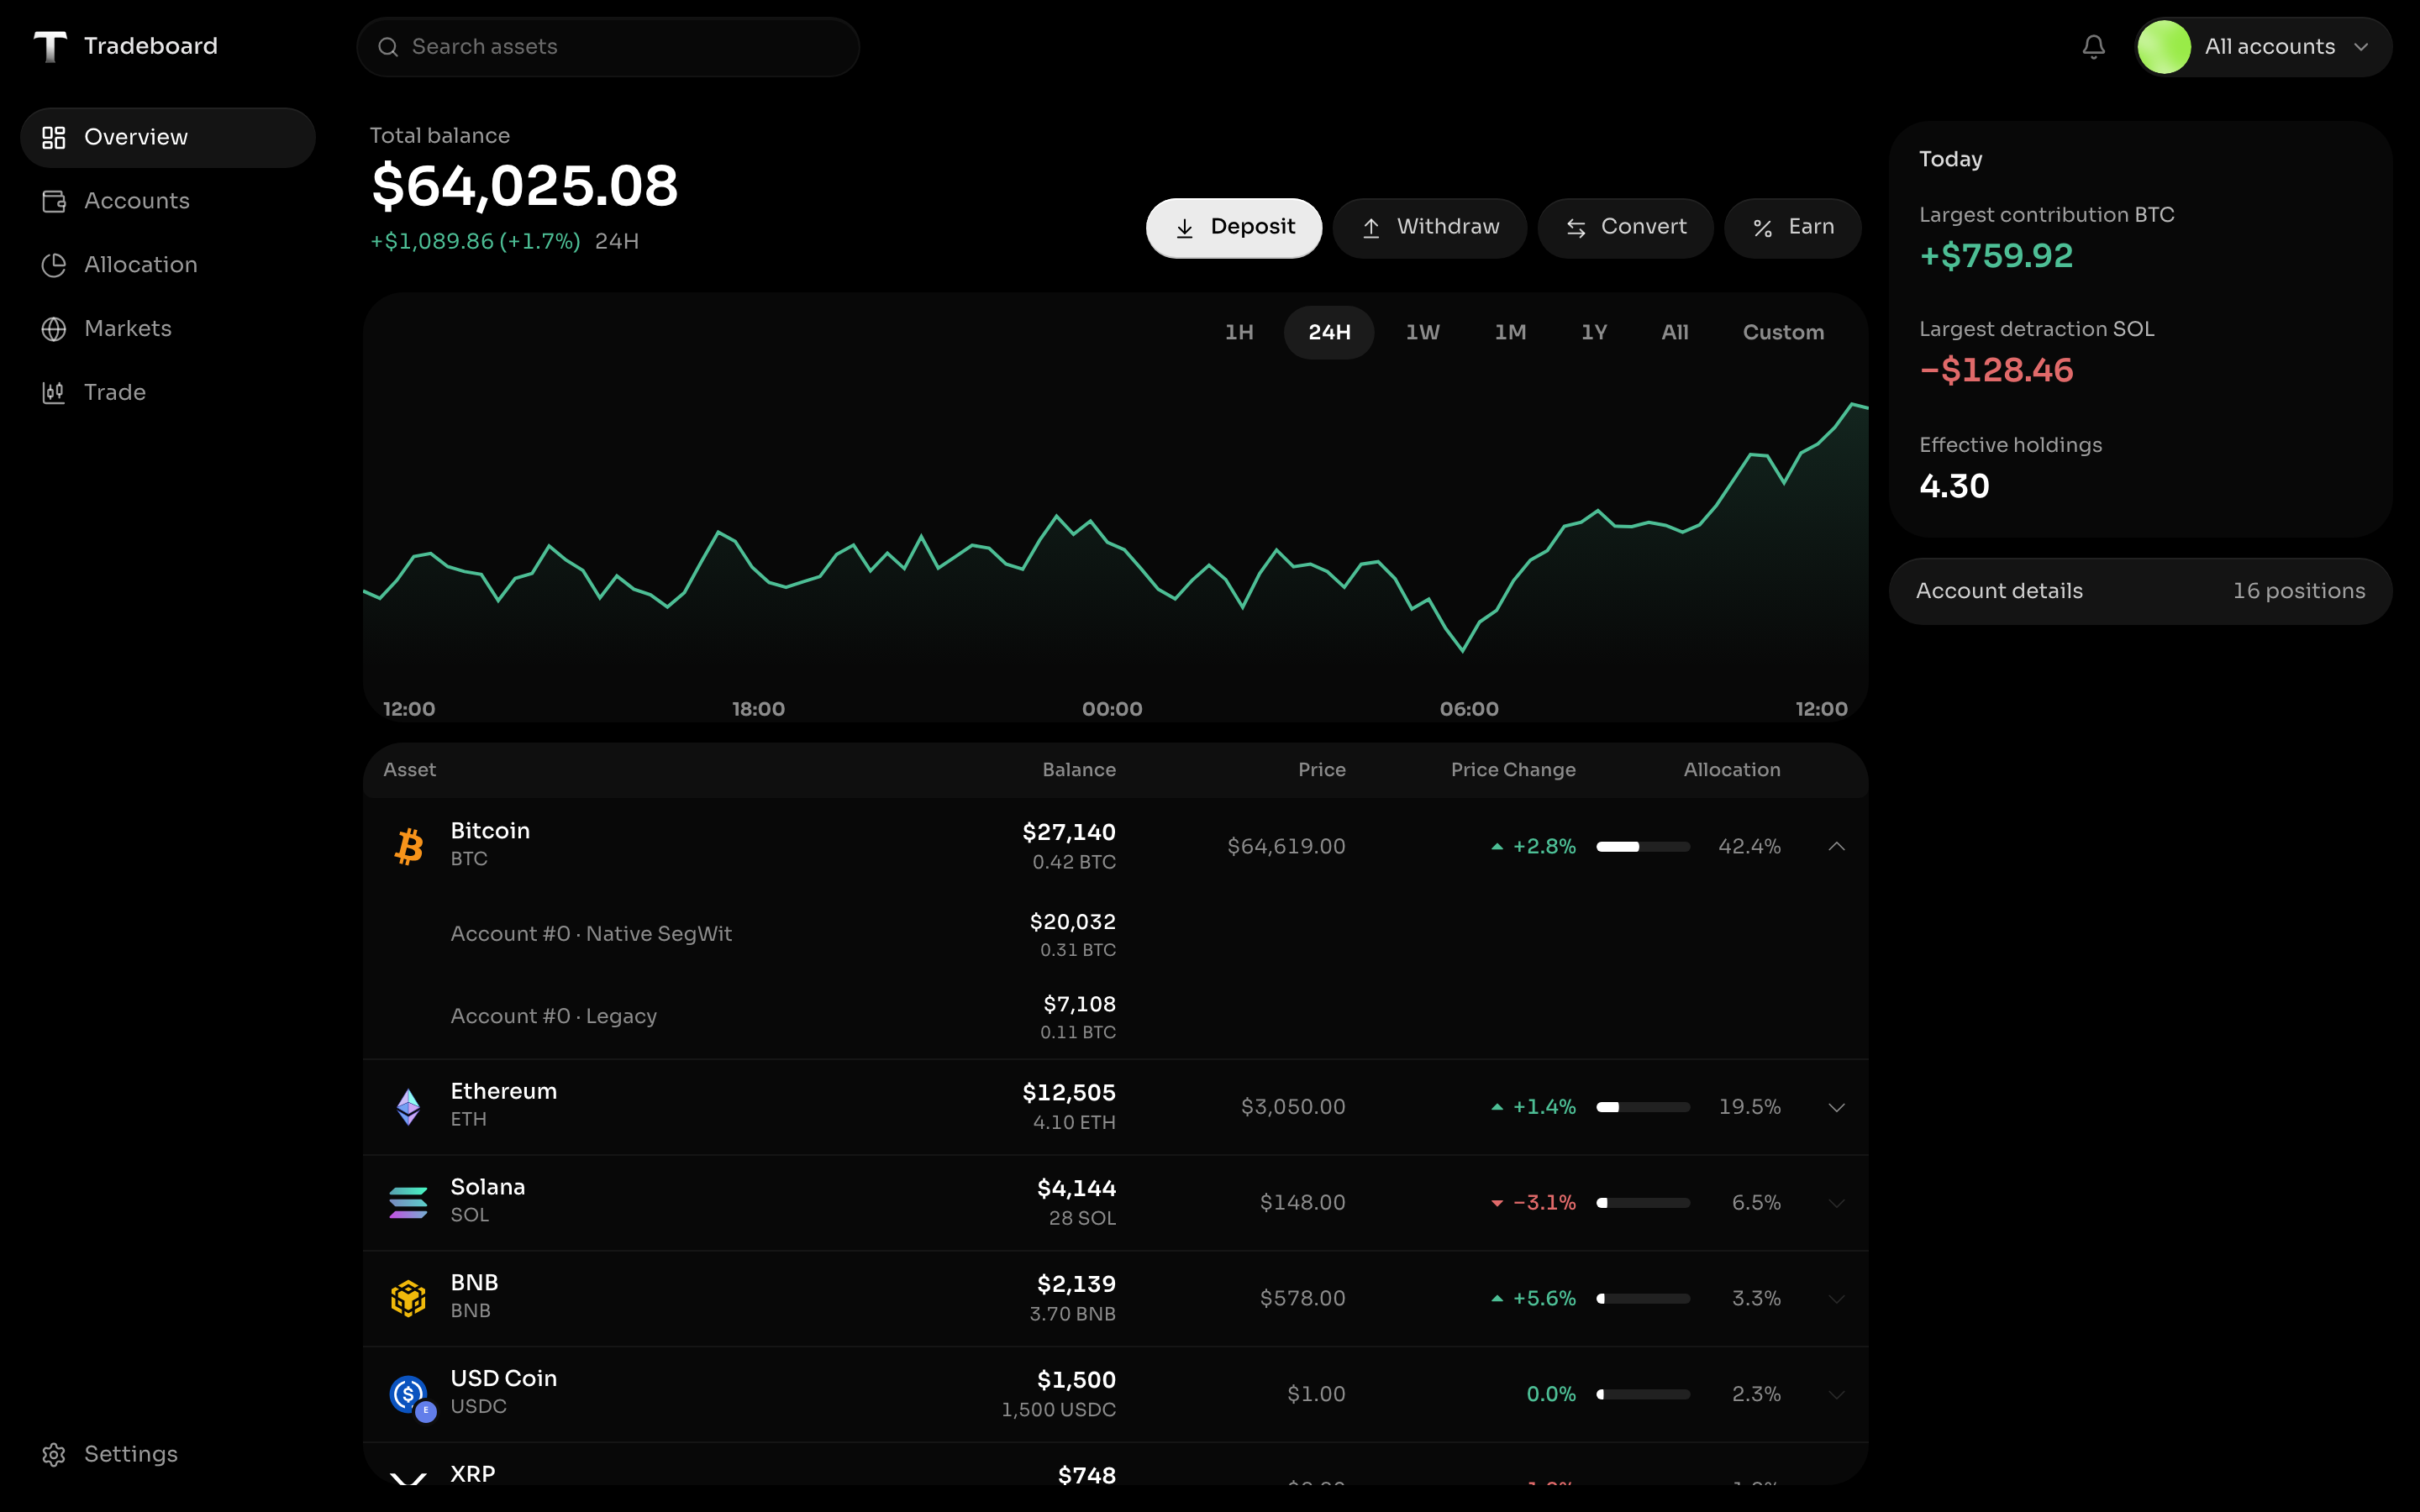The width and height of the screenshot is (2420, 1512).
Task: Click the search magnifier icon
Action: [x=388, y=47]
